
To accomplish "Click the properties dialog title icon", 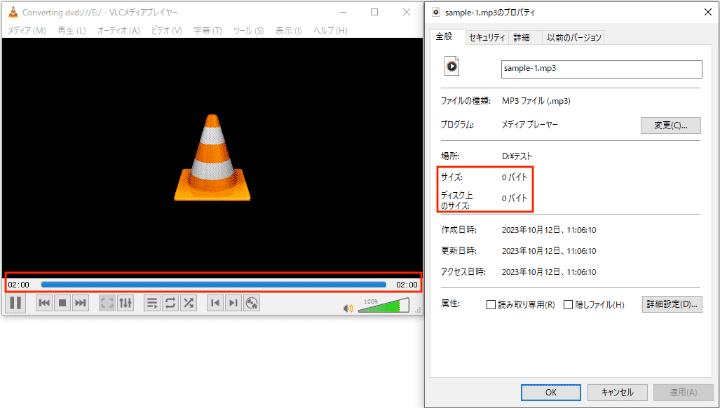I will [x=436, y=12].
